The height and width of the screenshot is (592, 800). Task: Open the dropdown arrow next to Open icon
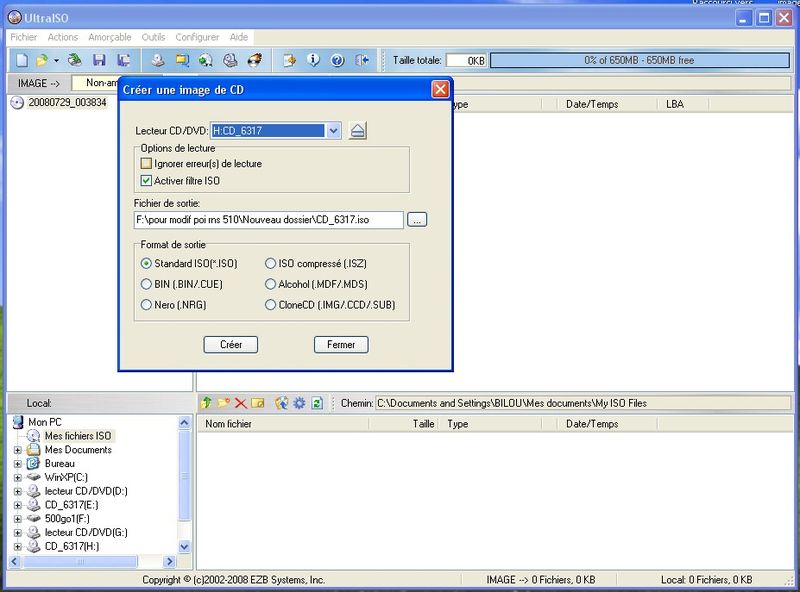pyautogui.click(x=56, y=60)
